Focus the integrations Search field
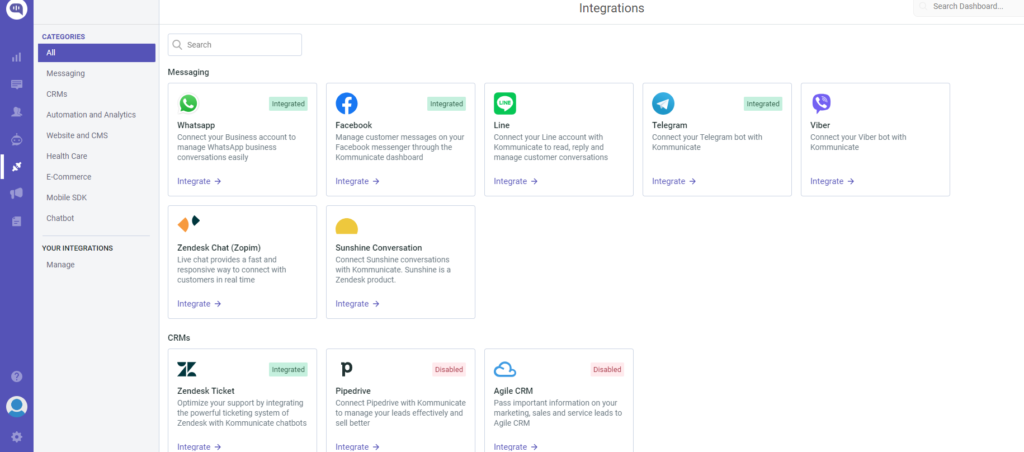Viewport: 1024px width, 452px height. tap(235, 45)
